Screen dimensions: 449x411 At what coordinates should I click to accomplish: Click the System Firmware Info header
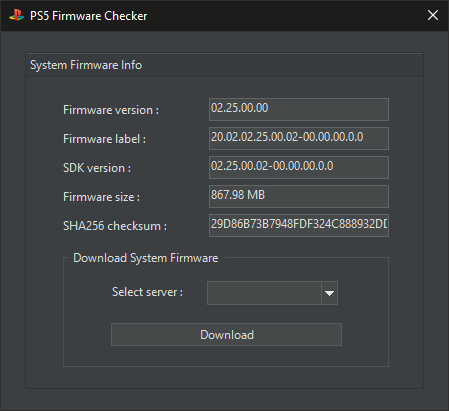click(x=86, y=65)
